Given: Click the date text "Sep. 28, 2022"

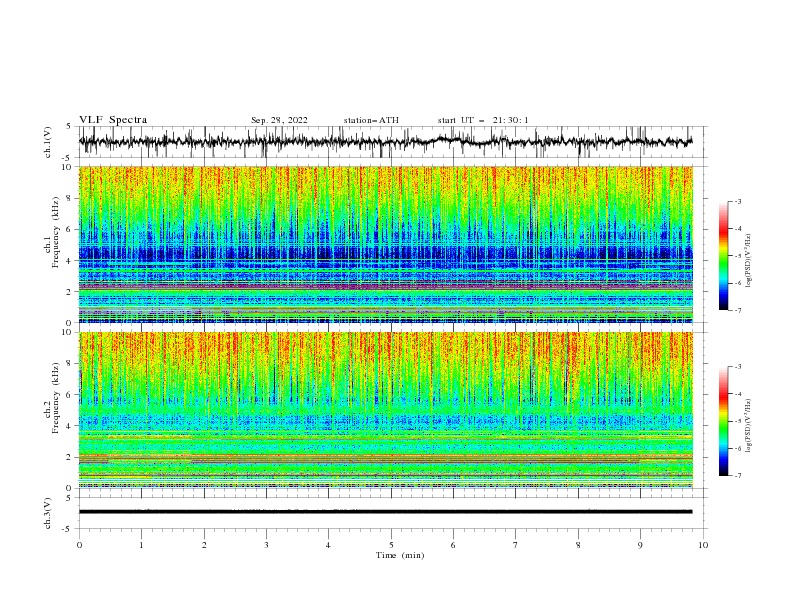Looking at the screenshot, I should pos(279,120).
